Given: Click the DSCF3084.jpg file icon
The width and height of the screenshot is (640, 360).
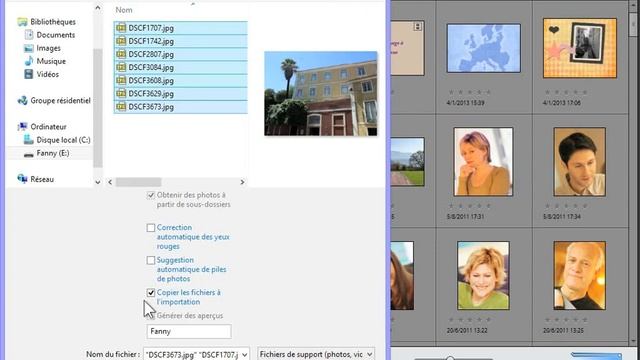Looking at the screenshot, I should [121, 67].
